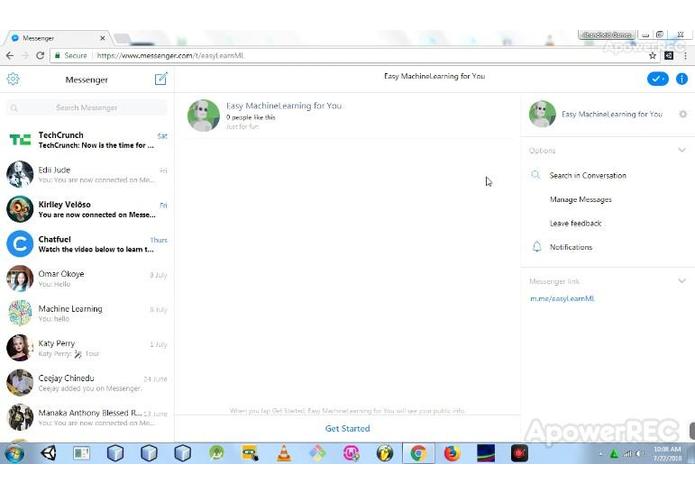This screenshot has width=695, height=494.
Task: Click the Get Started button
Action: [348, 428]
